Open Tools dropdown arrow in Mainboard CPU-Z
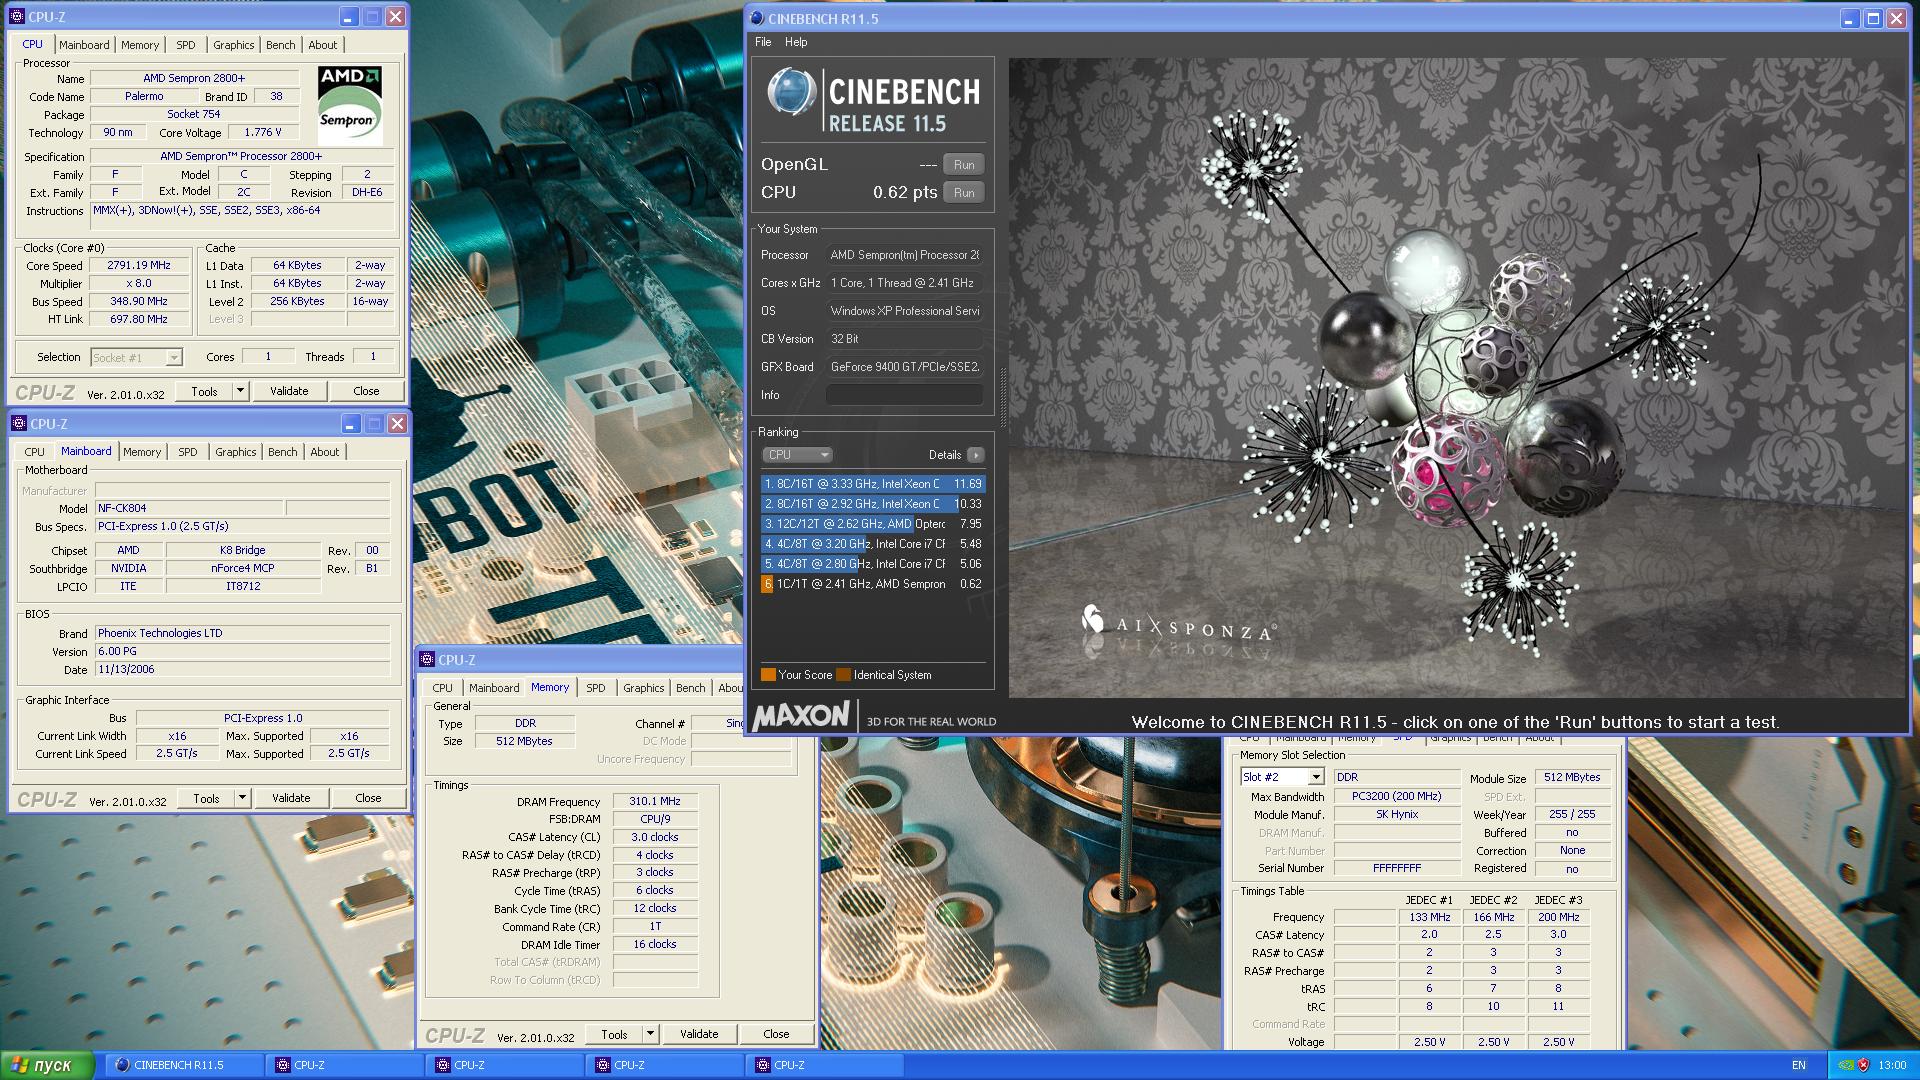The width and height of the screenshot is (1920, 1080). tap(242, 798)
